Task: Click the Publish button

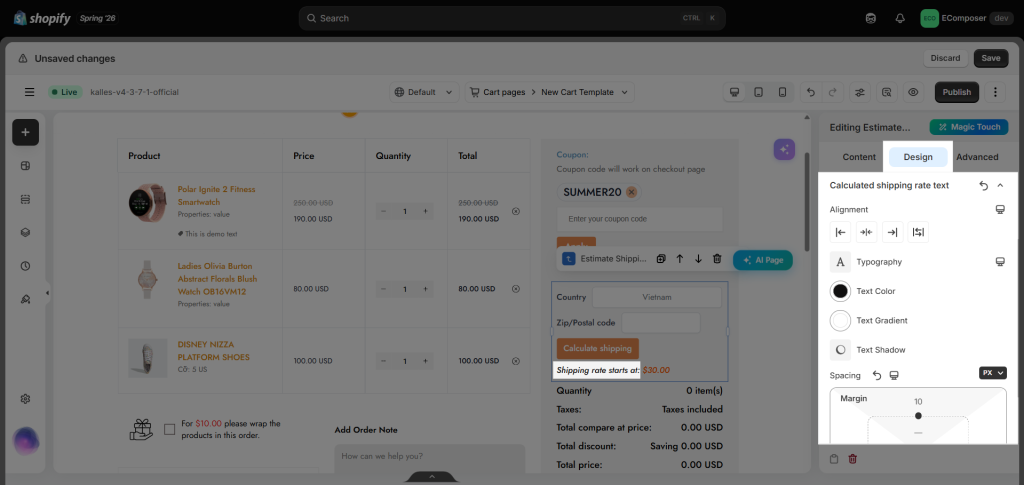Action: coord(957,92)
